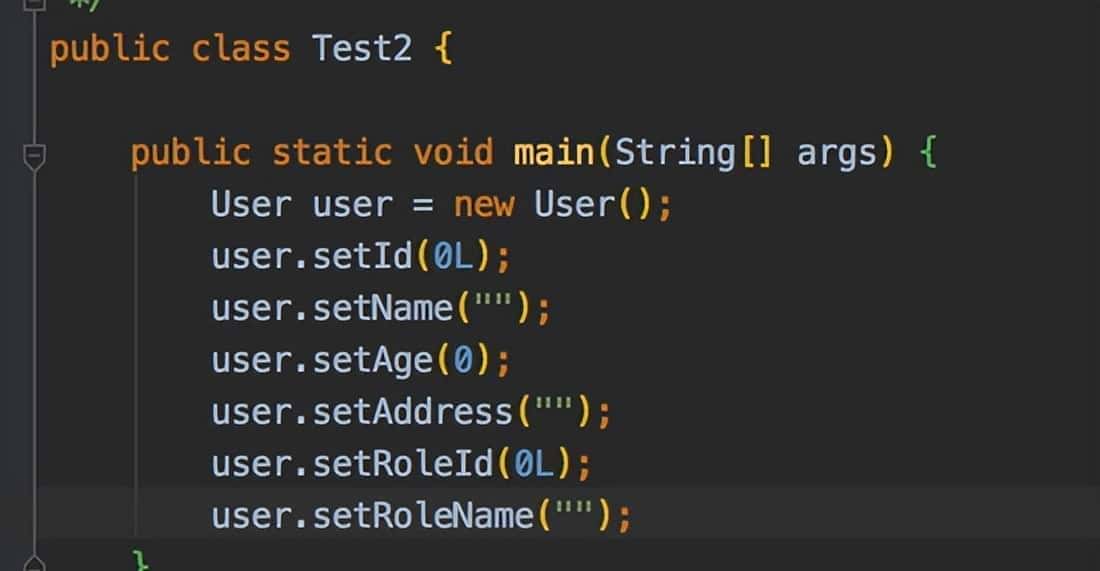Click the 0L argument in setRoleId
The image size is (1100, 571).
coord(534,464)
